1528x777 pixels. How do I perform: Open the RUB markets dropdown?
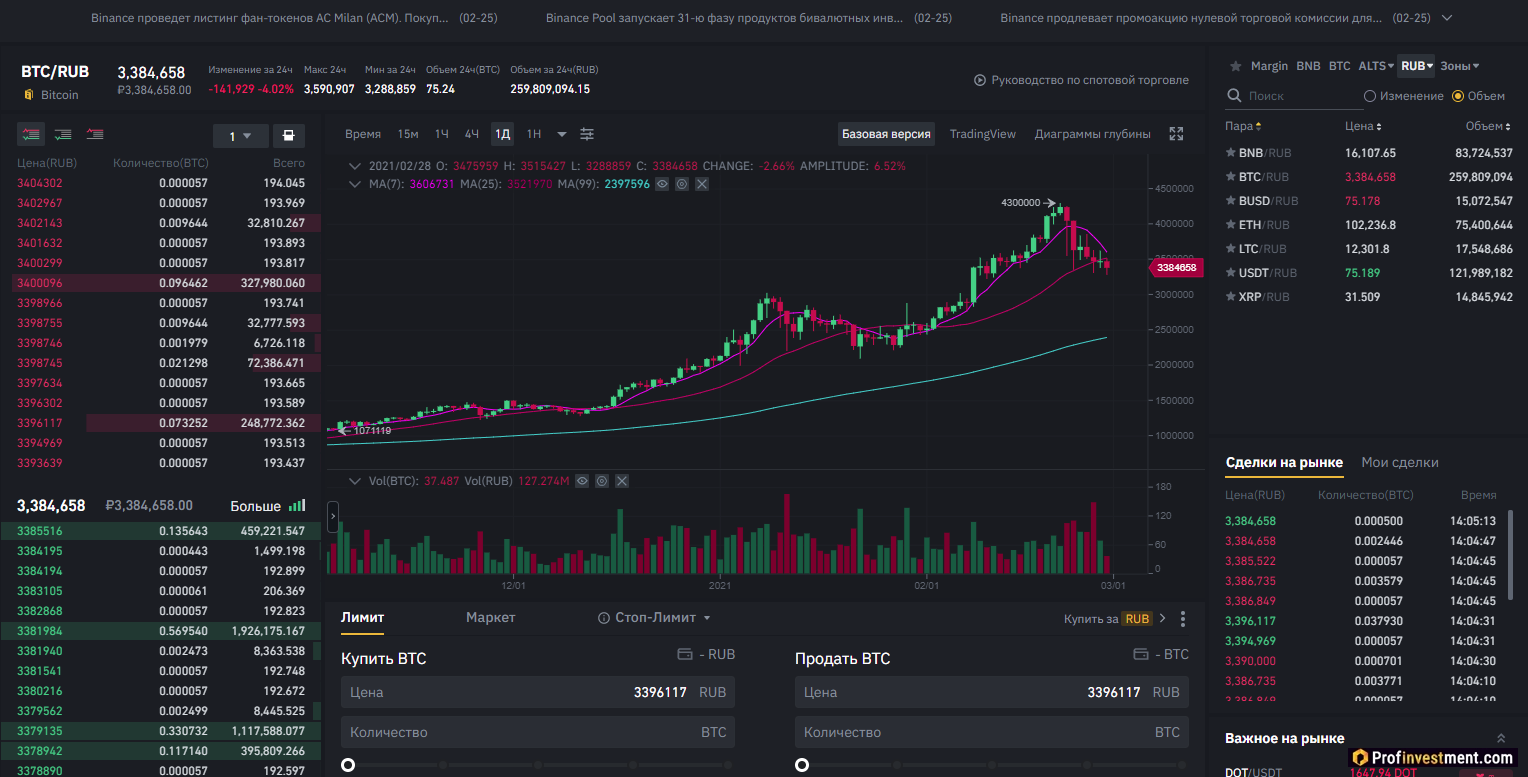(1416, 66)
